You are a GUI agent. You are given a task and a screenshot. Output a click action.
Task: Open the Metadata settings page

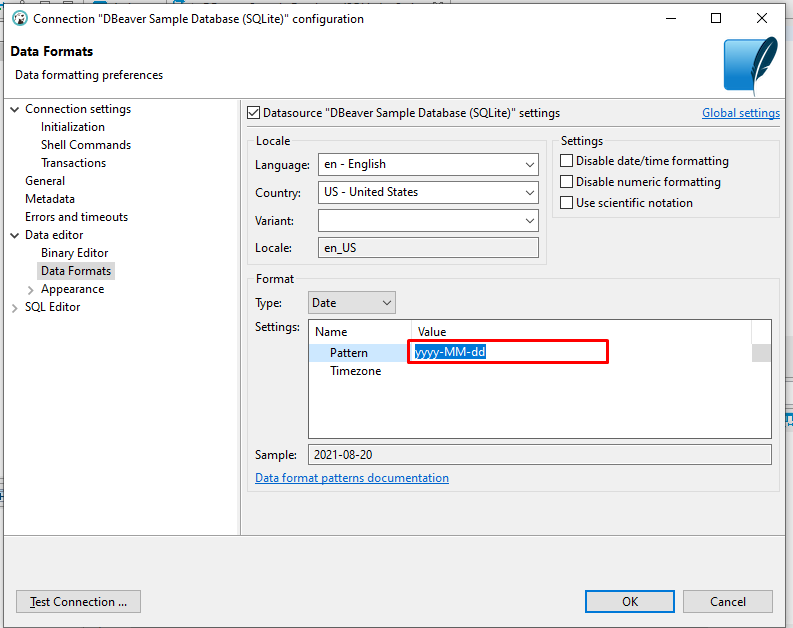click(x=50, y=199)
